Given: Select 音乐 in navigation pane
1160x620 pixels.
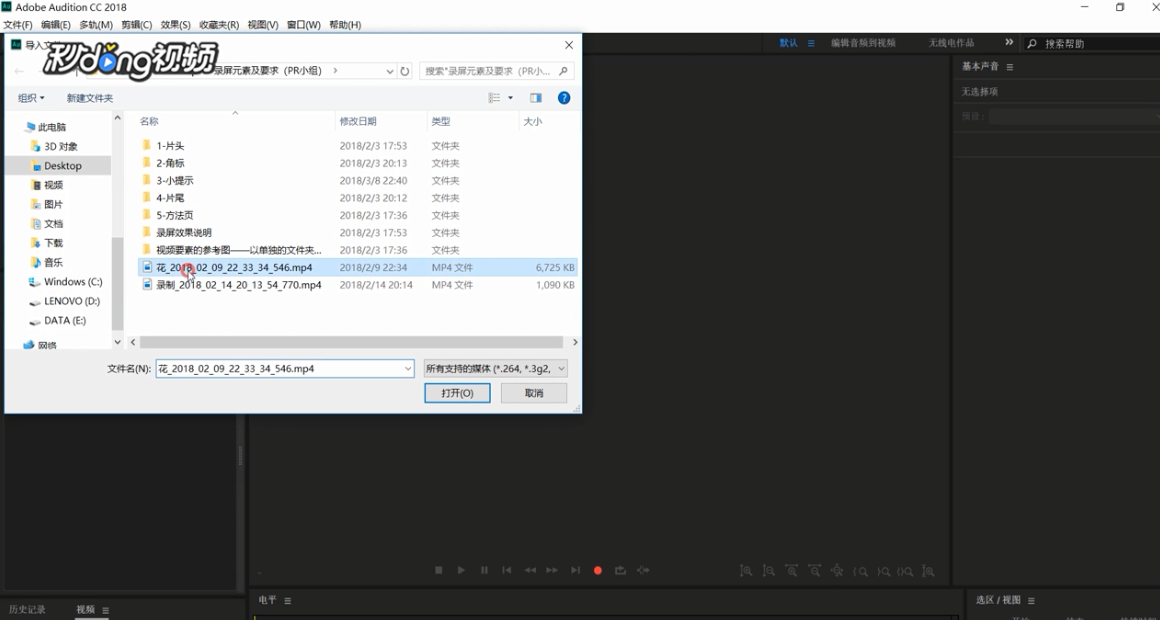Looking at the screenshot, I should 53,263.
